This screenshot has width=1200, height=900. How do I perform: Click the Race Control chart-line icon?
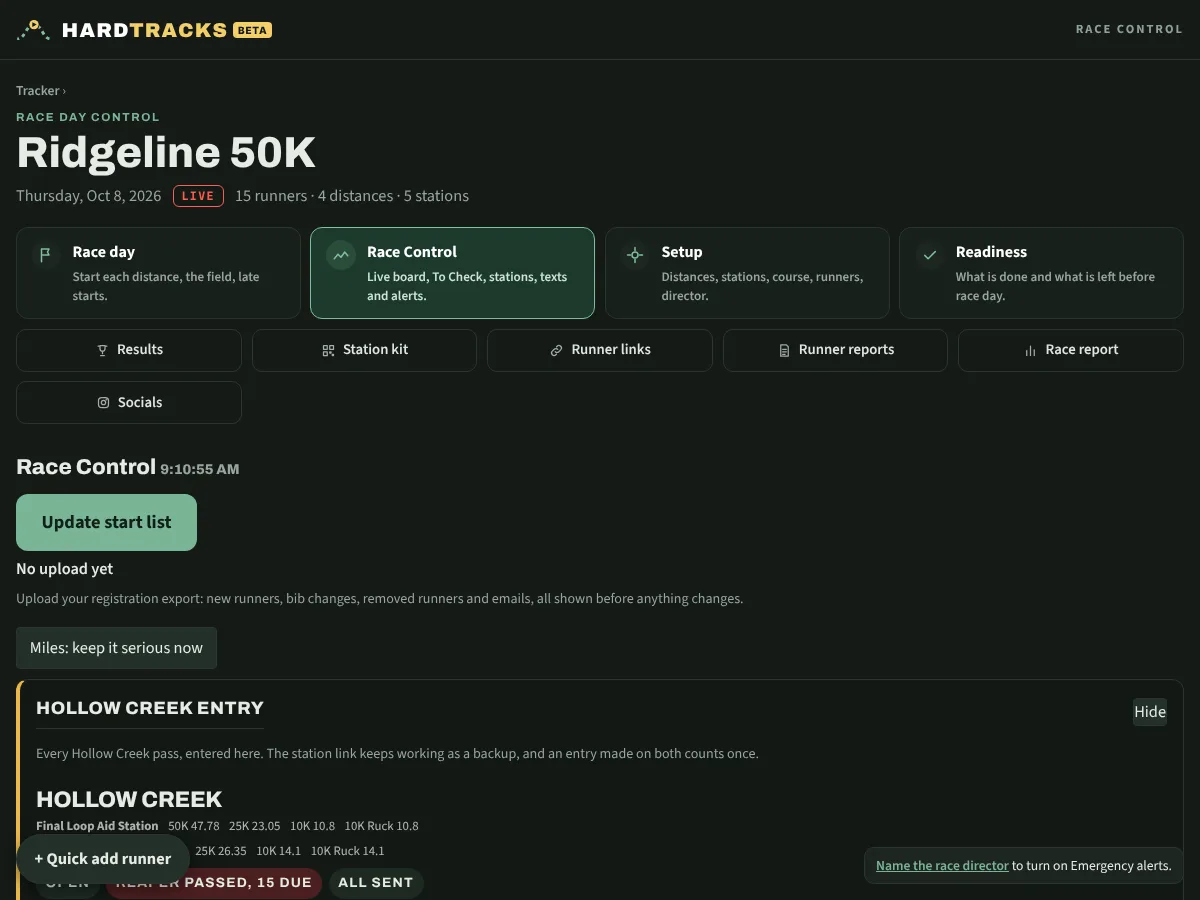341,255
